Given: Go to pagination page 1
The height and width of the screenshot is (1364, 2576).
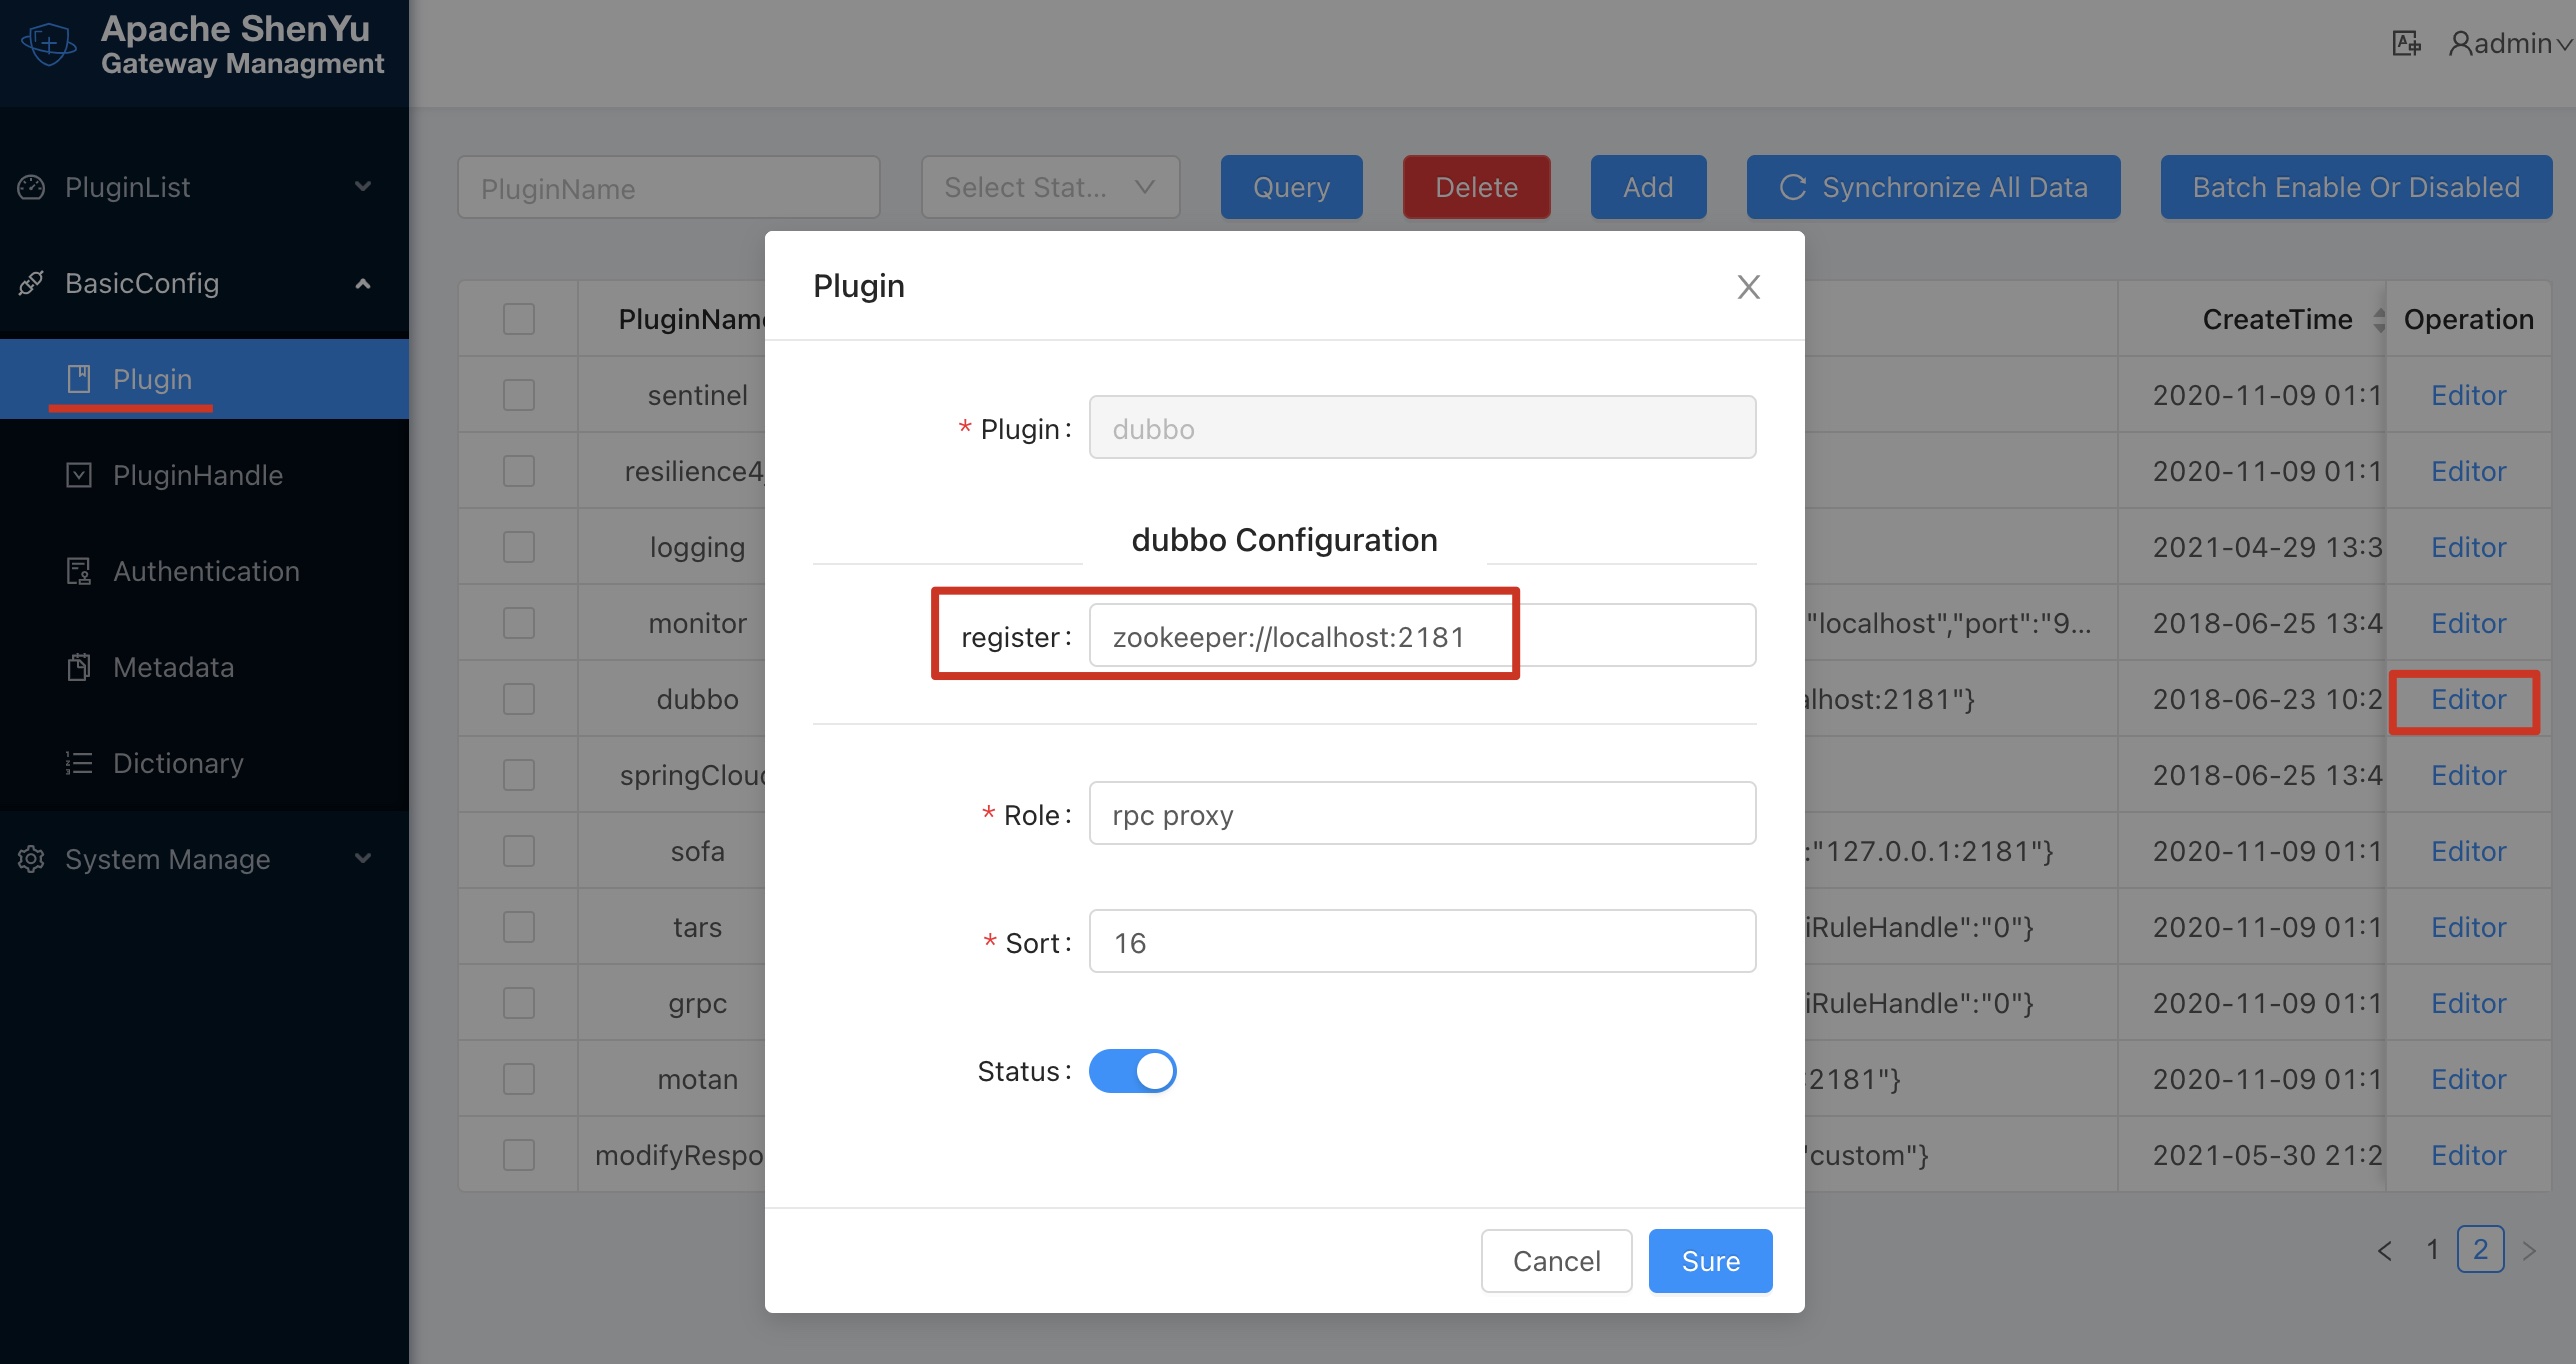Looking at the screenshot, I should (x=2433, y=1249).
